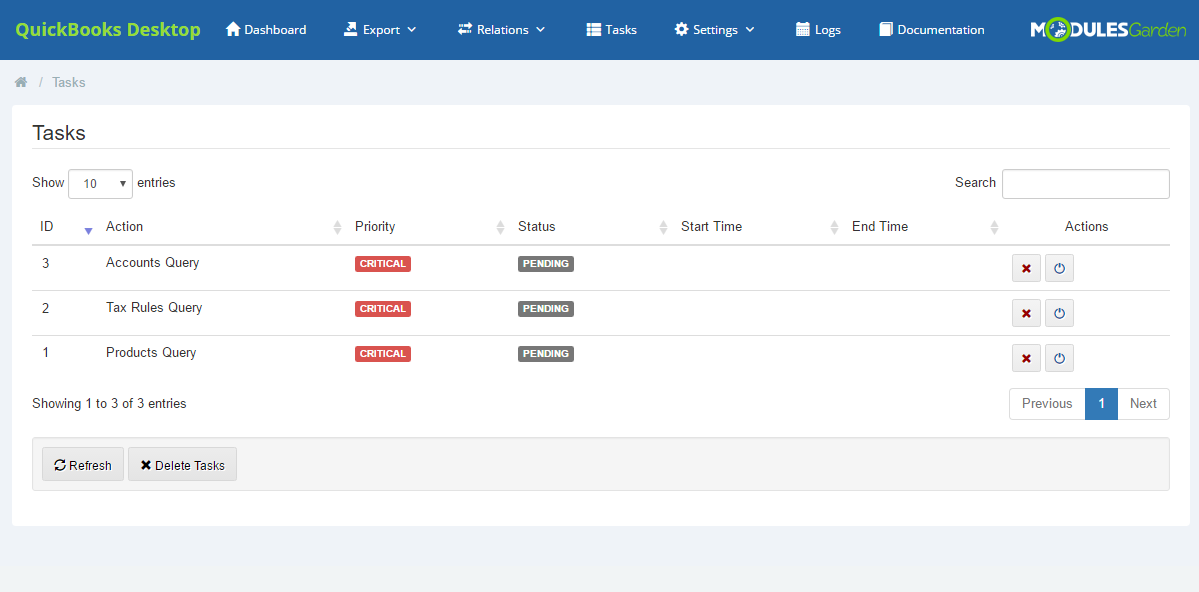Viewport: 1199px width, 592px height.
Task: Expand the Export dropdown menu
Action: (x=380, y=30)
